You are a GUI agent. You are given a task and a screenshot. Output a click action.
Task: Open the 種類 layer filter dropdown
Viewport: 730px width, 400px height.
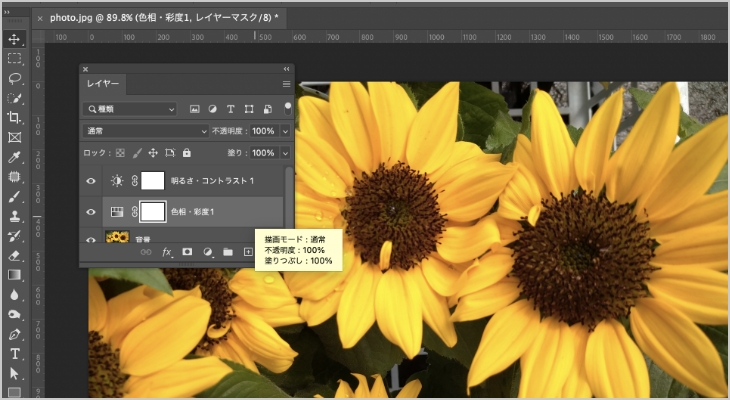[x=130, y=109]
